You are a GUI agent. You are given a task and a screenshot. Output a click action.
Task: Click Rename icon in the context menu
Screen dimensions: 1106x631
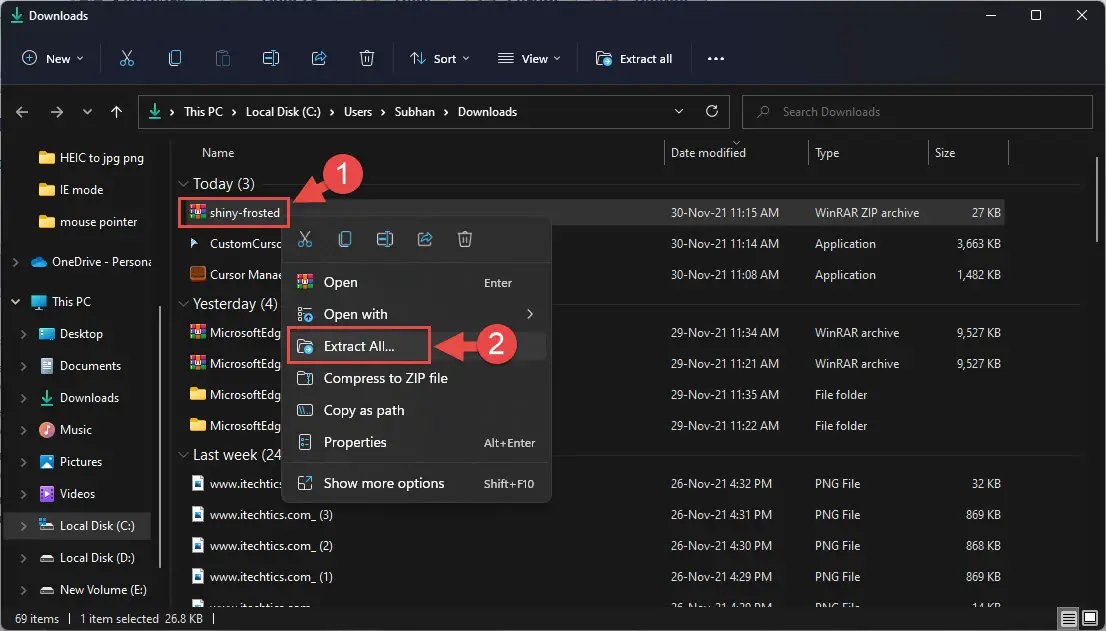(x=385, y=240)
